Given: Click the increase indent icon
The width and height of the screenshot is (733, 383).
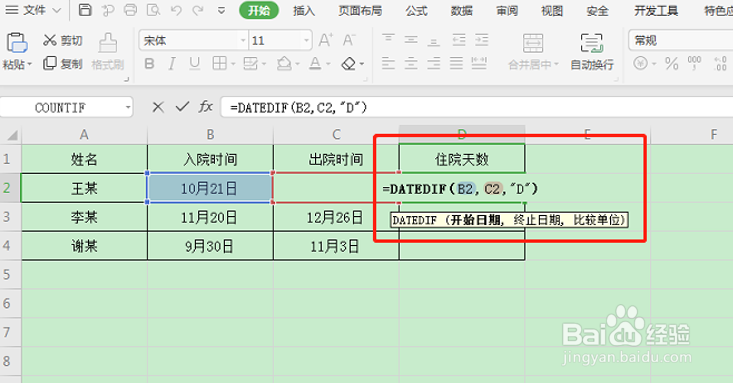Looking at the screenshot, I should coord(481,40).
